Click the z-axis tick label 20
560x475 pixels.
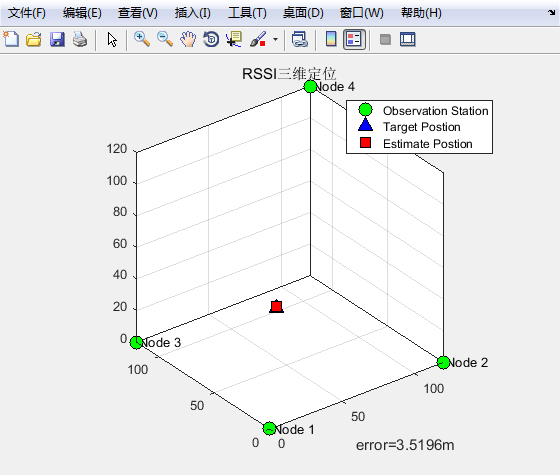pyautogui.click(x=120, y=306)
